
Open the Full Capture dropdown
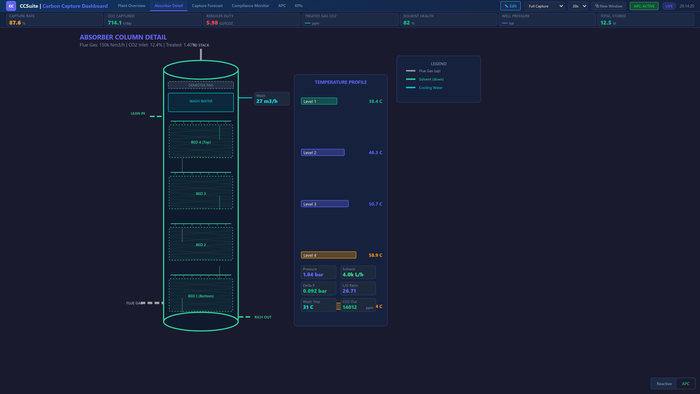[545, 6]
